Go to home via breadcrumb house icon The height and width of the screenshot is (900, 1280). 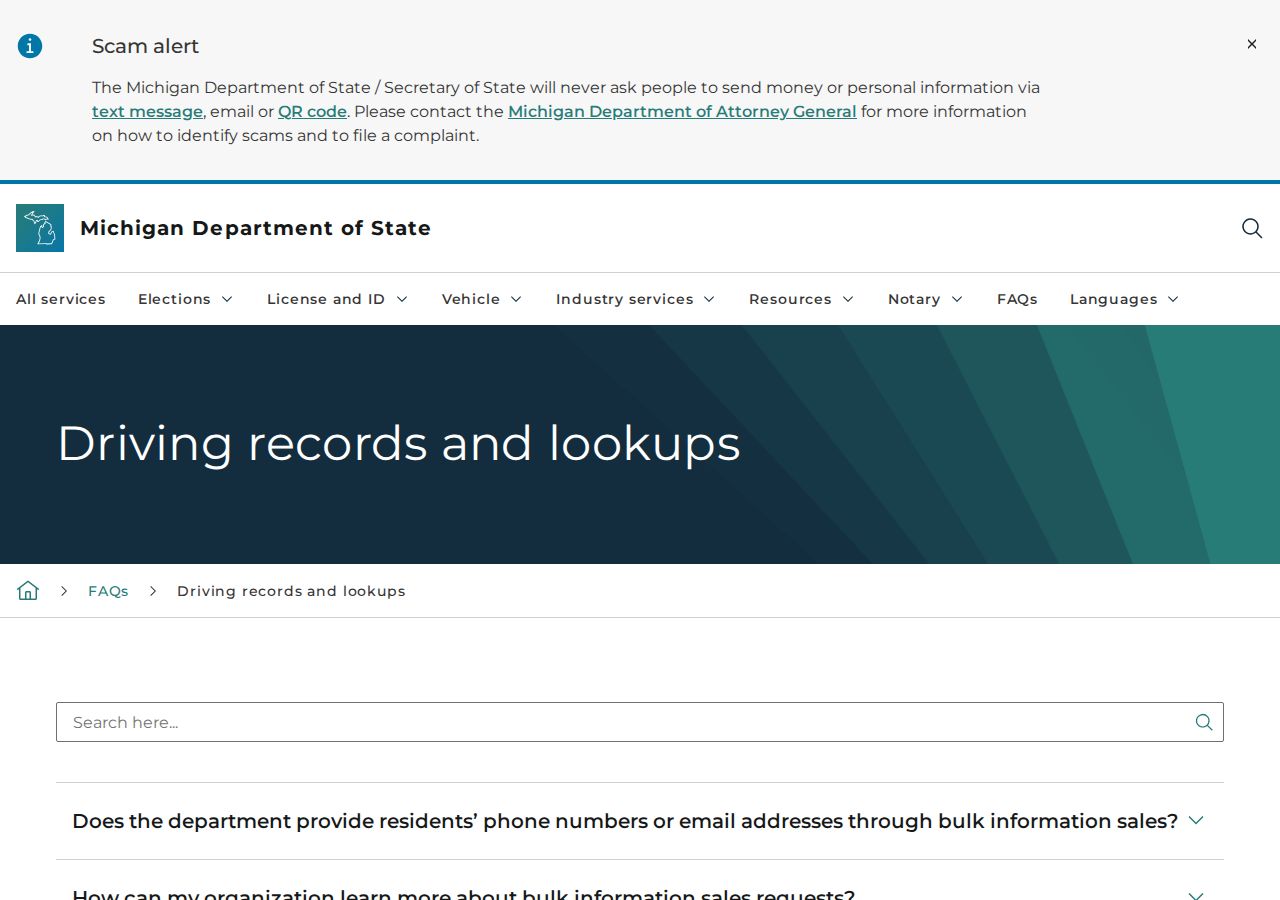click(x=28, y=590)
